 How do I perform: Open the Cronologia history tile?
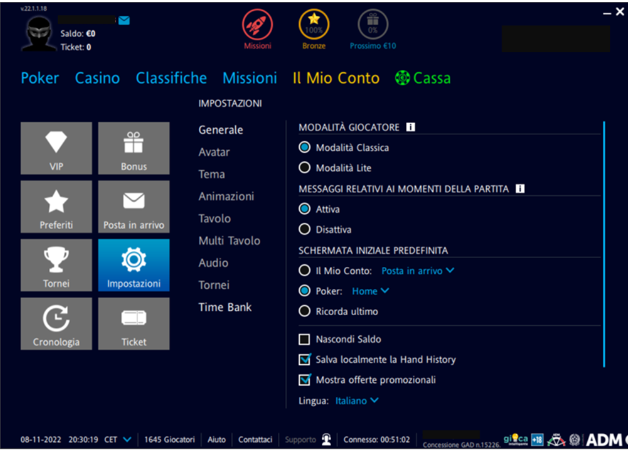point(56,324)
